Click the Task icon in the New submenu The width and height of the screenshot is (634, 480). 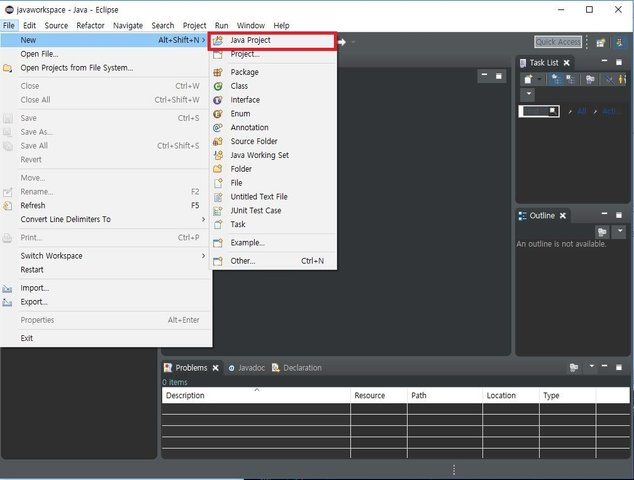click(x=218, y=224)
